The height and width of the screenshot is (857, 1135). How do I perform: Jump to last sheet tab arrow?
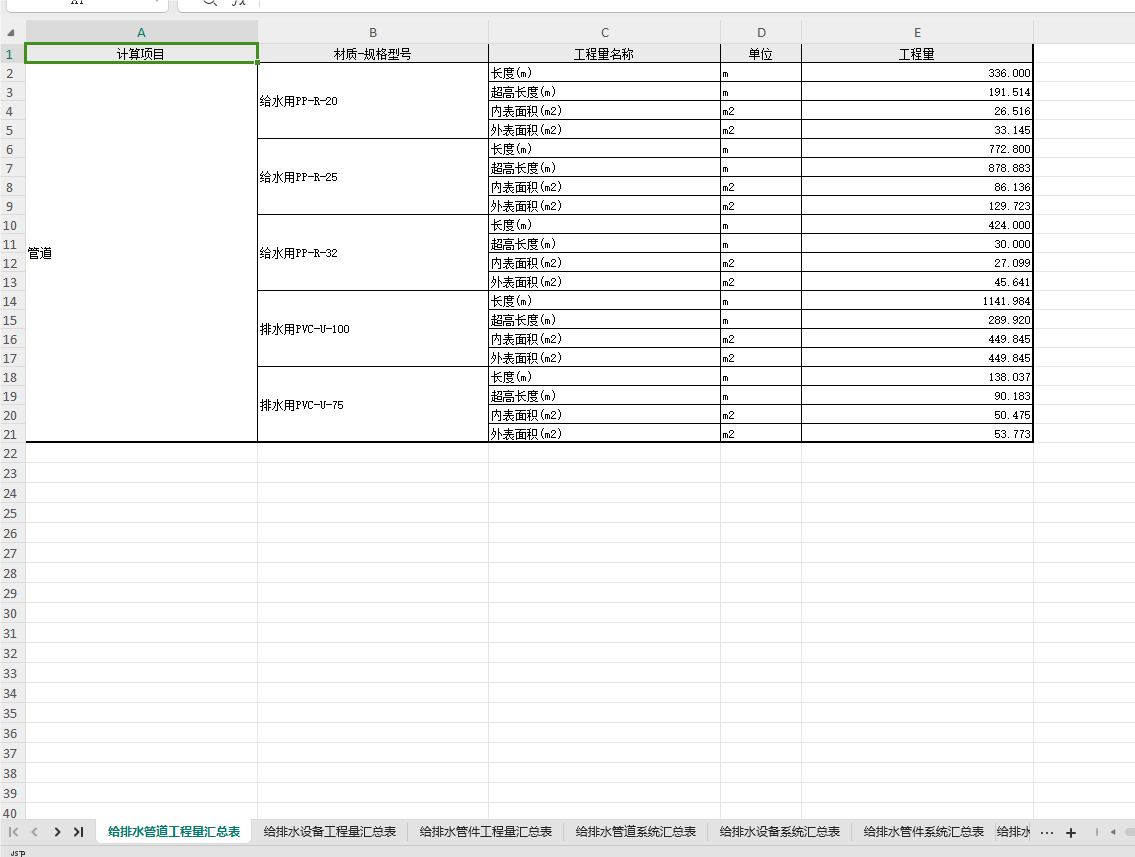[78, 832]
